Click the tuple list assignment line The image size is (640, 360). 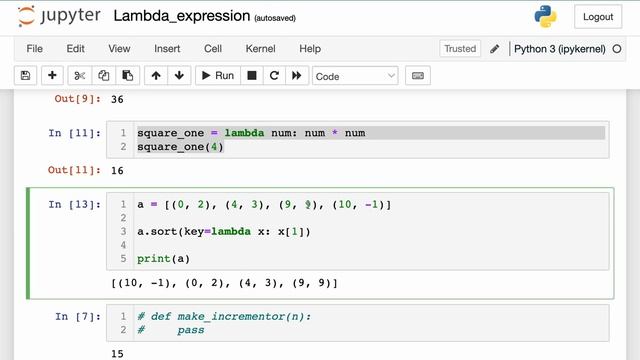click(264, 204)
